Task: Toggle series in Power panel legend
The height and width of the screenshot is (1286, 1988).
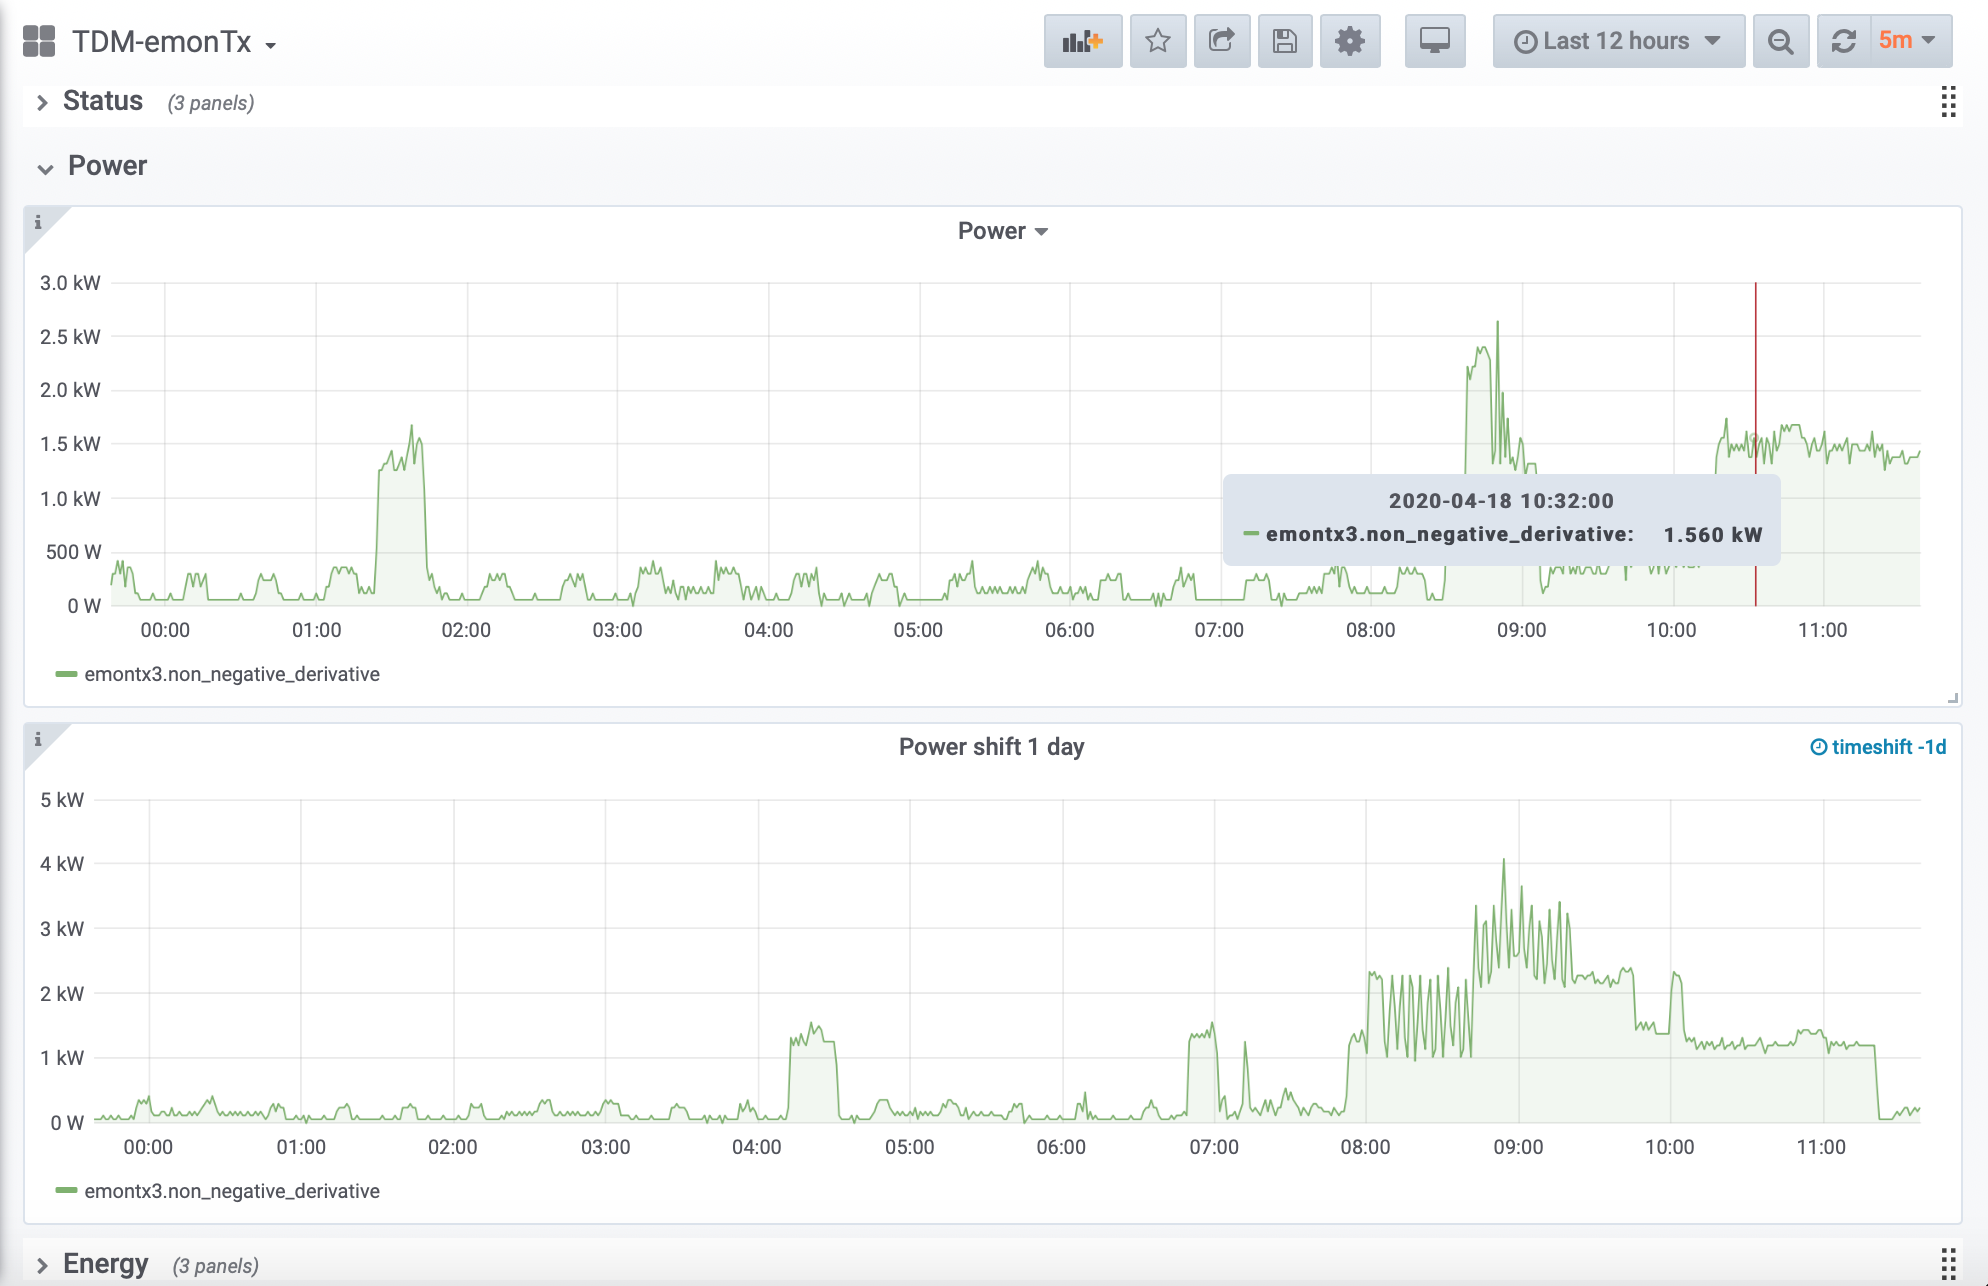Action: pos(231,674)
